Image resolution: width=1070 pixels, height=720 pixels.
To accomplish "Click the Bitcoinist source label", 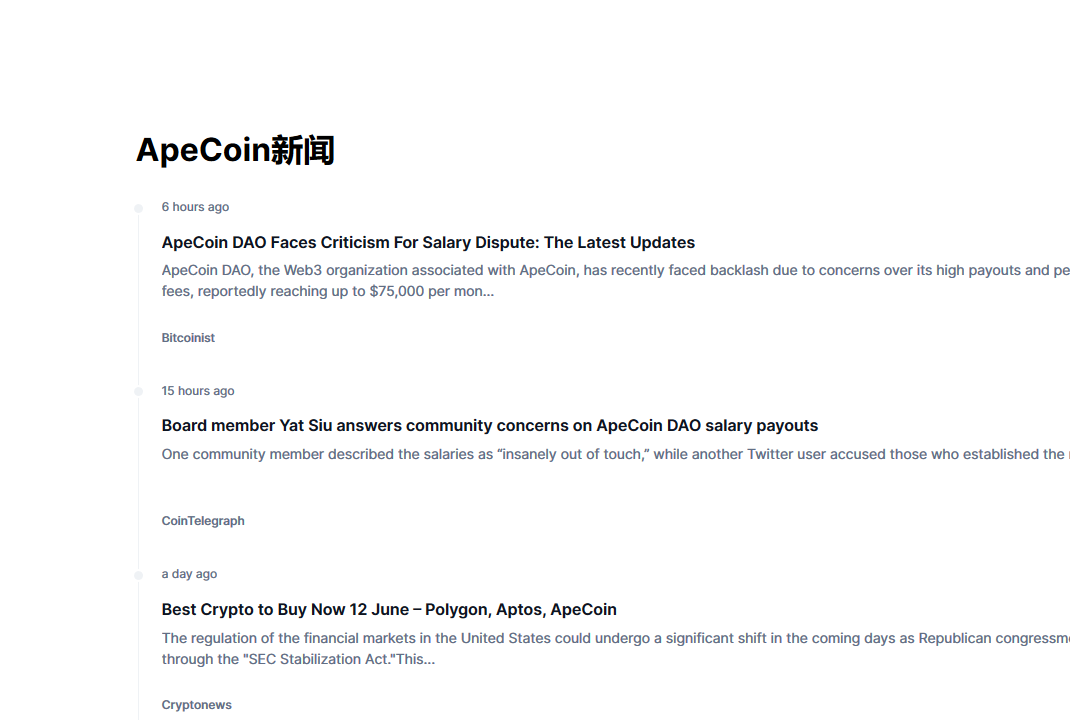I will [x=188, y=338].
